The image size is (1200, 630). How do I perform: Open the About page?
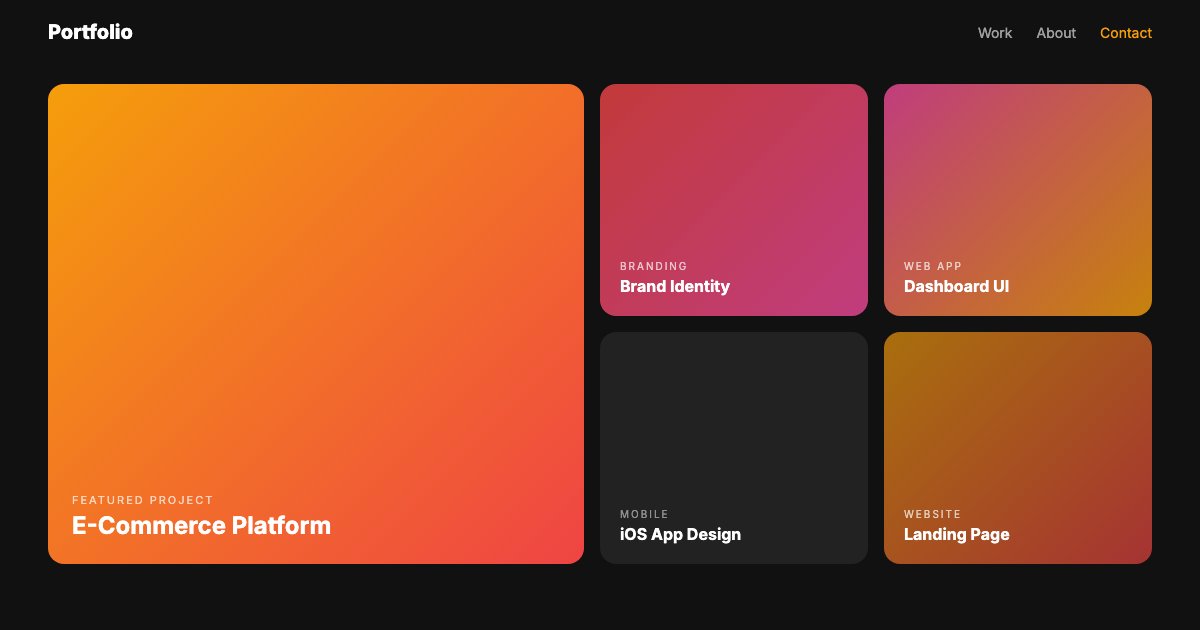coord(1056,33)
